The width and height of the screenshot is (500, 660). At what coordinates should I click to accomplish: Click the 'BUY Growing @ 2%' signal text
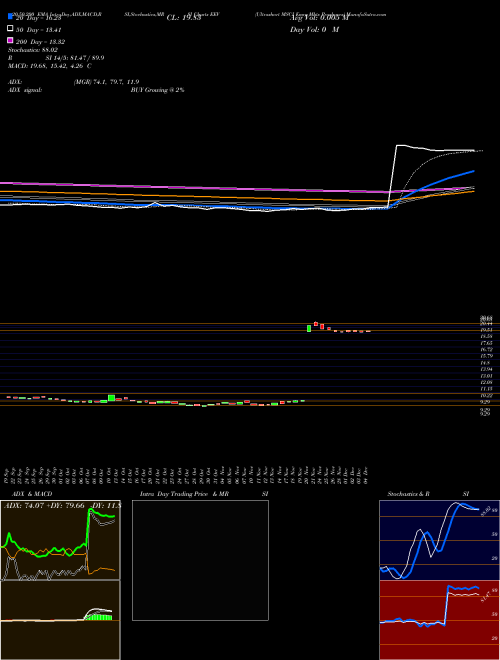[x=157, y=90]
